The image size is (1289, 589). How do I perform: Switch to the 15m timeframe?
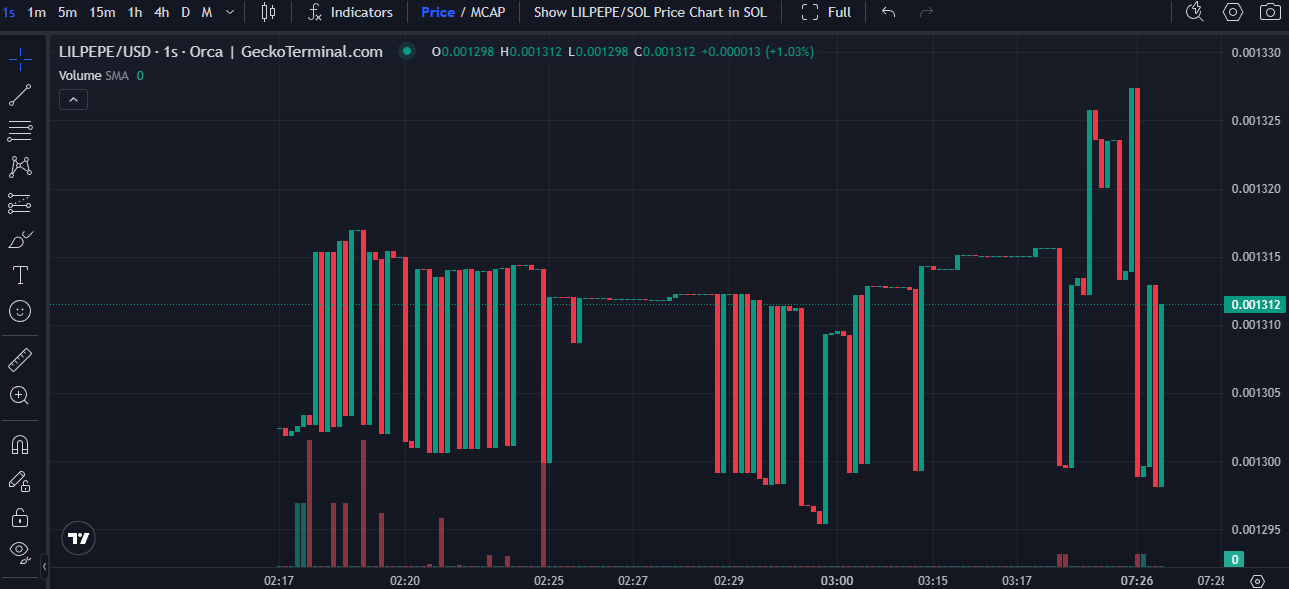[x=101, y=12]
